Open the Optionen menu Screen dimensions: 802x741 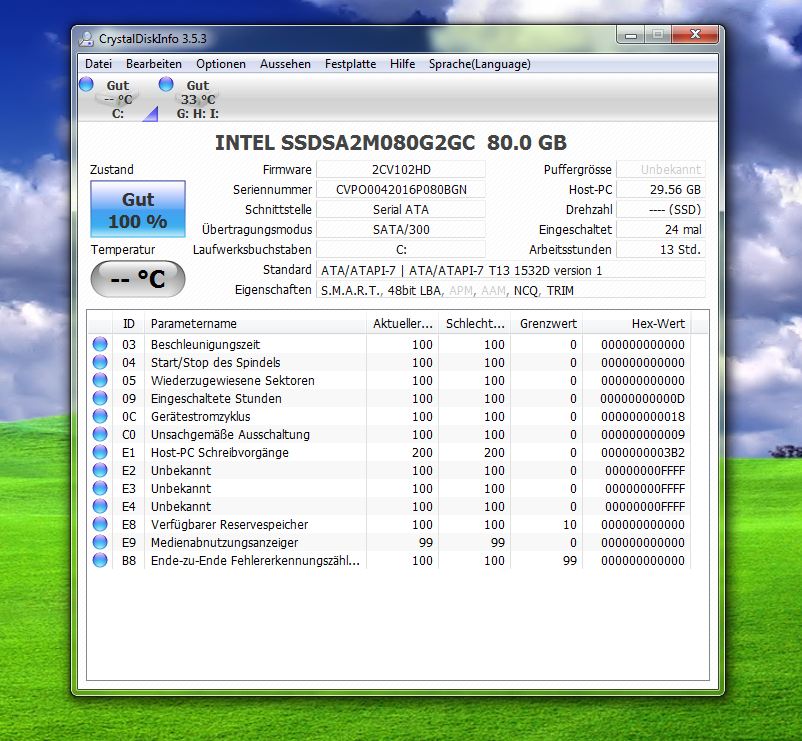(x=221, y=64)
